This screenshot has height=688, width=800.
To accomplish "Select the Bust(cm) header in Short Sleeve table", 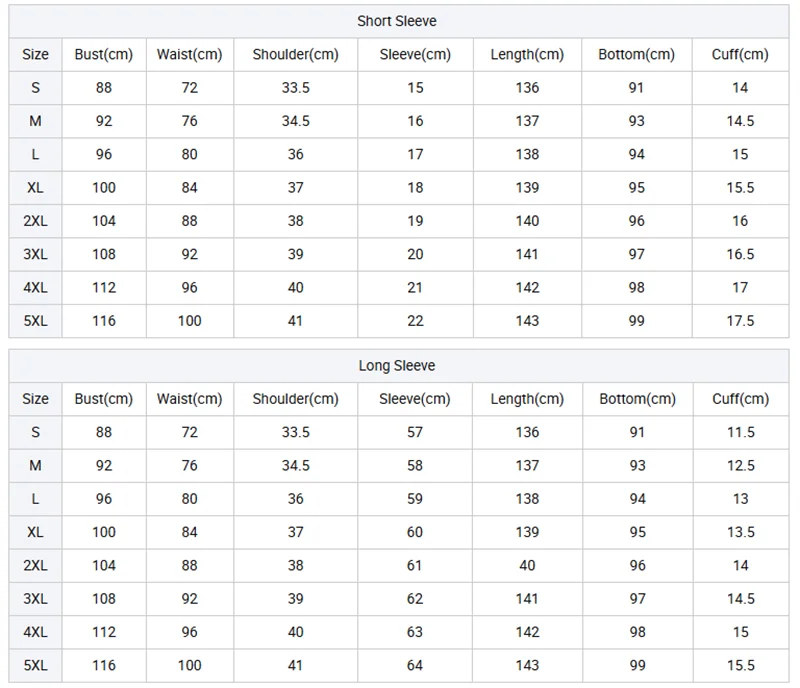I will (x=104, y=54).
